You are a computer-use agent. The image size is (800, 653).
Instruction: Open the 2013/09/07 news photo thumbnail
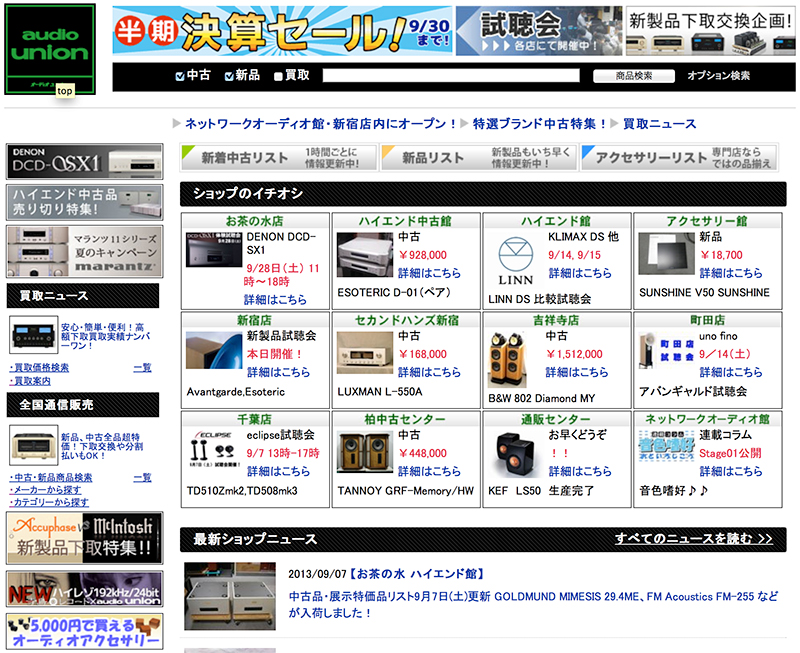[x=230, y=596]
